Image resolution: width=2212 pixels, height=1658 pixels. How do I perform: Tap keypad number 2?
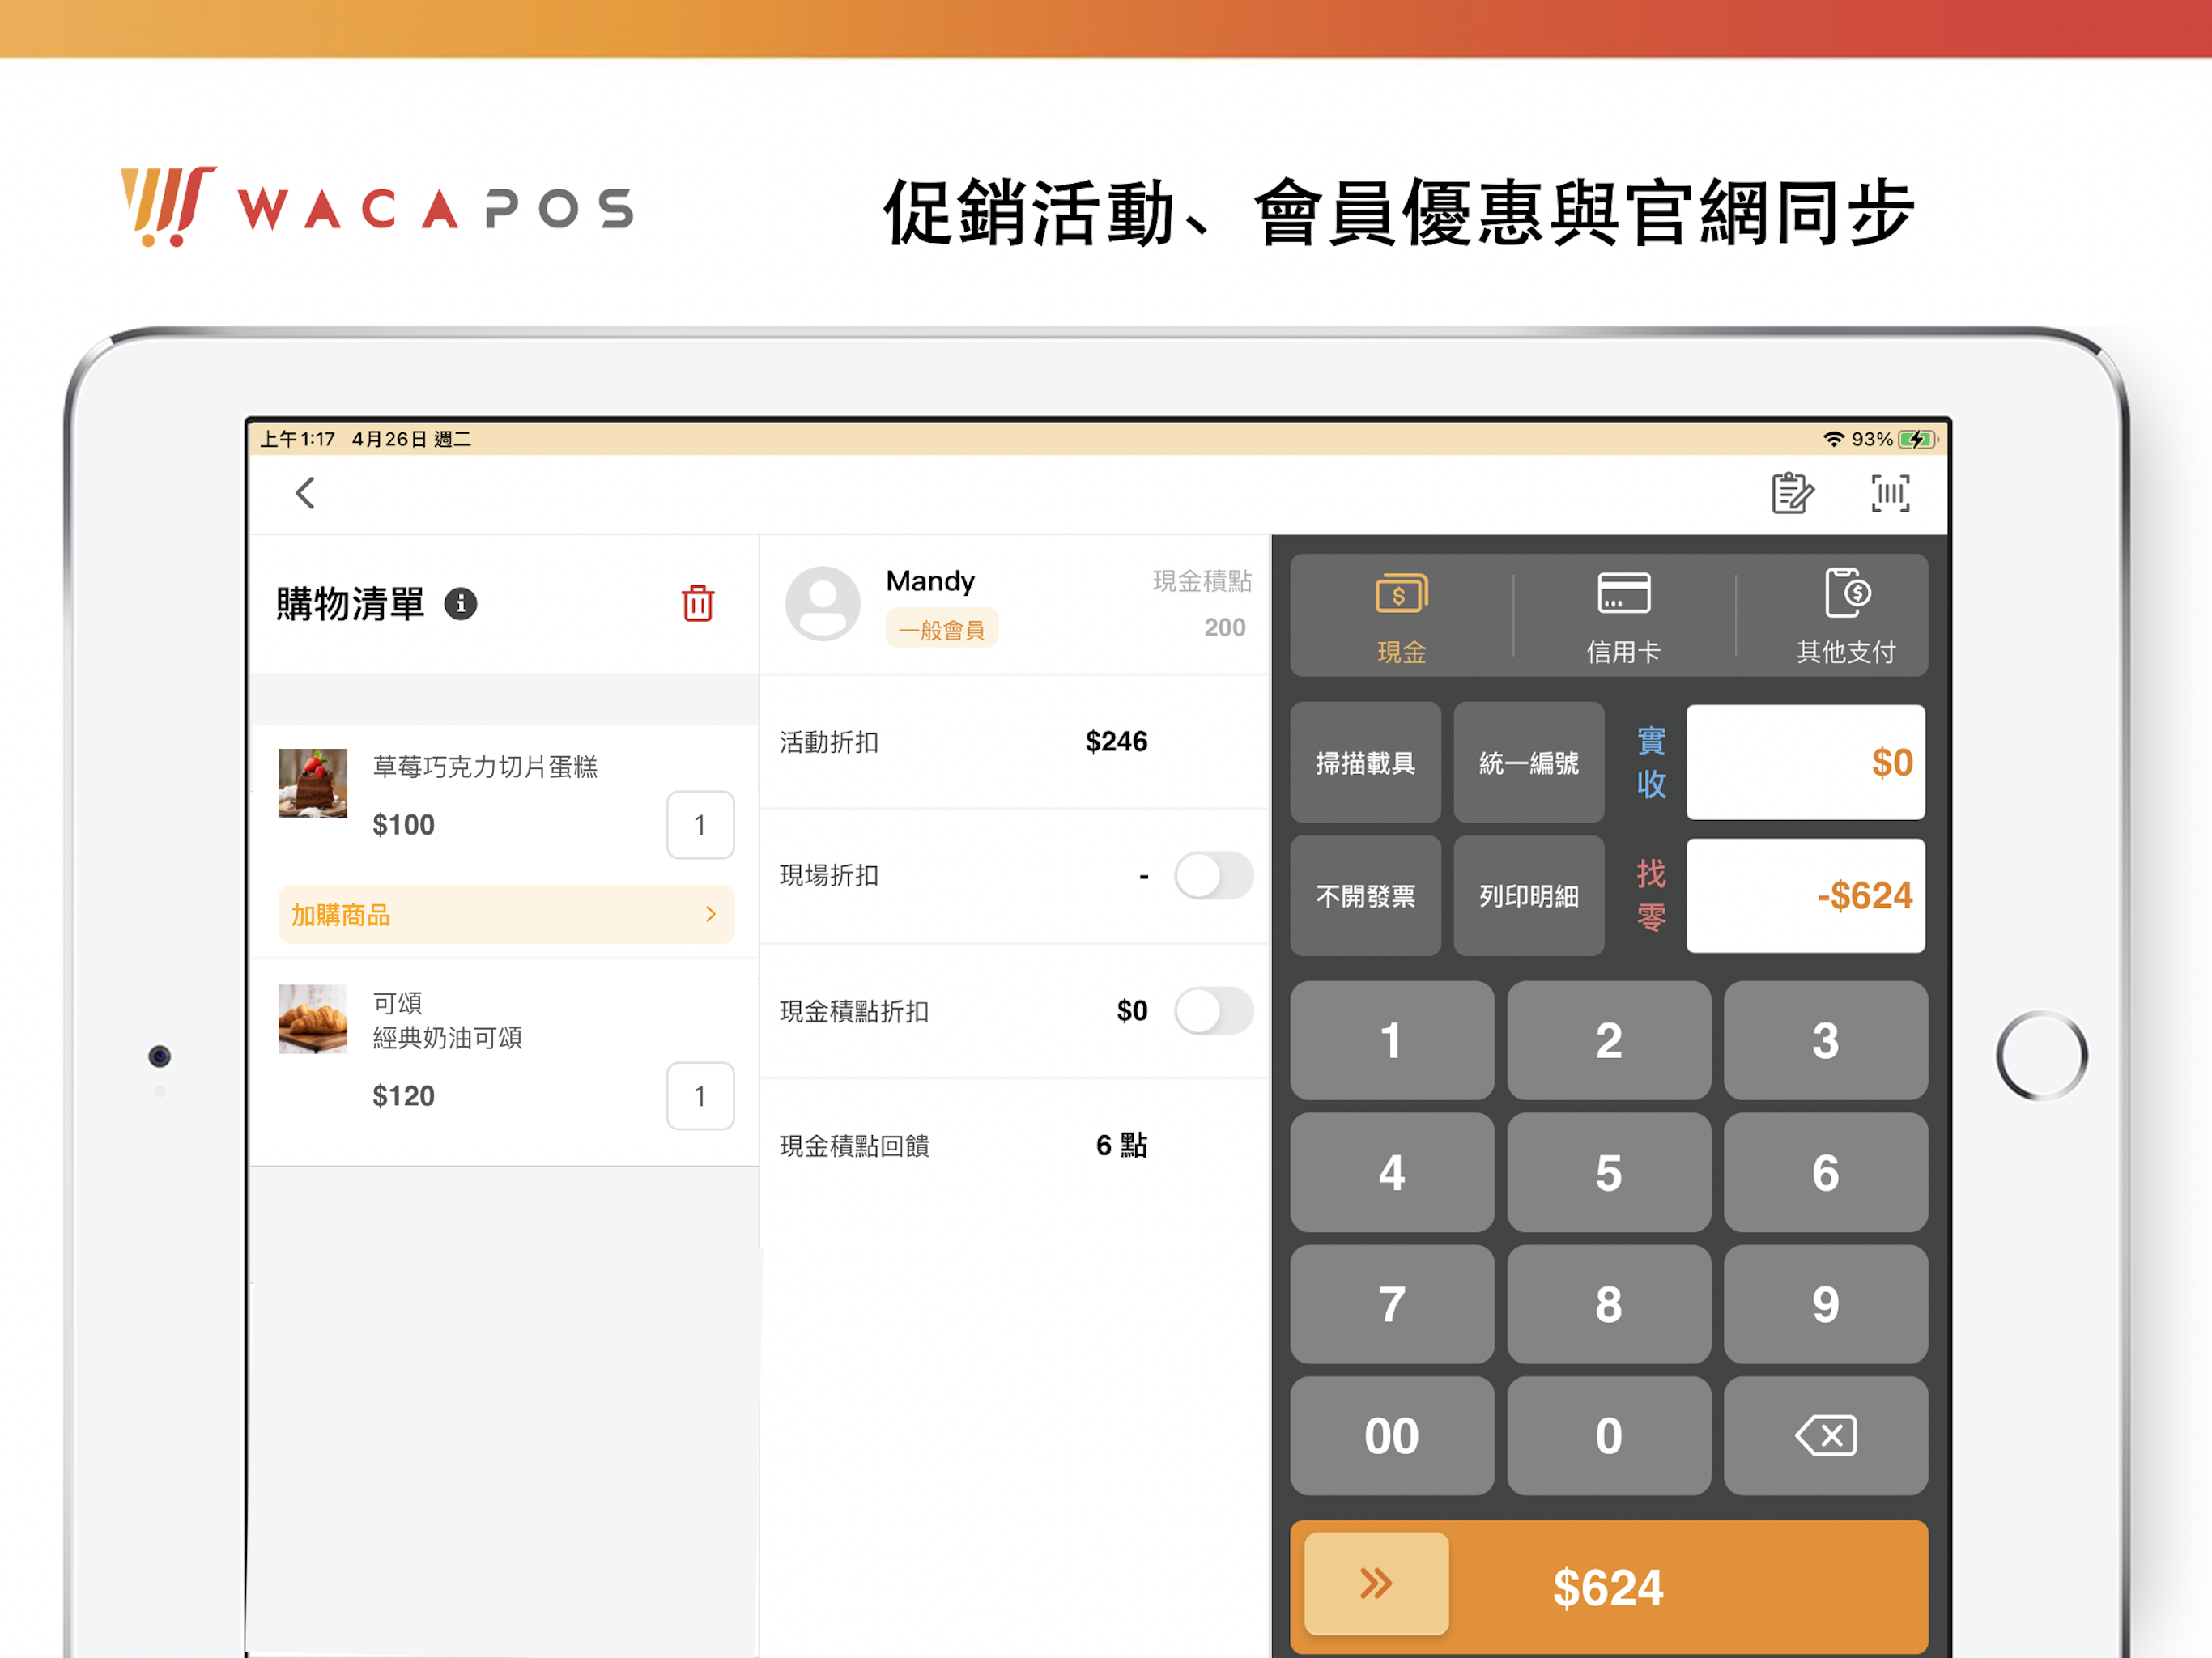pos(1608,1040)
